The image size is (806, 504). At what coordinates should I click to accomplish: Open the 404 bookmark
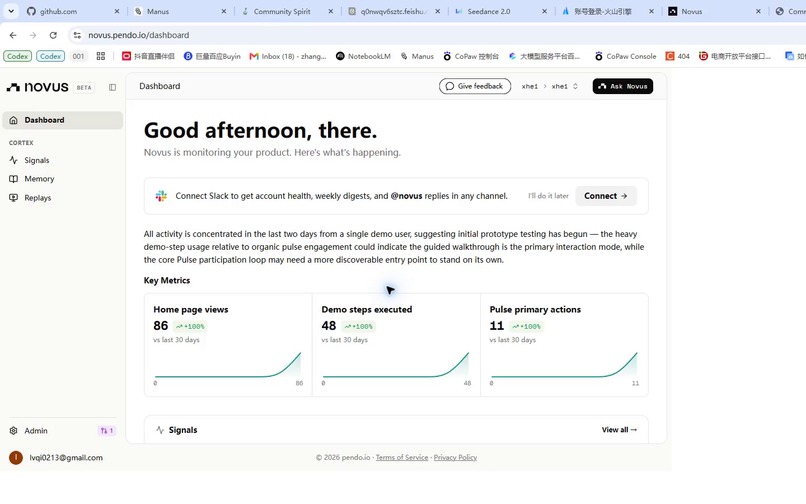pyautogui.click(x=677, y=56)
